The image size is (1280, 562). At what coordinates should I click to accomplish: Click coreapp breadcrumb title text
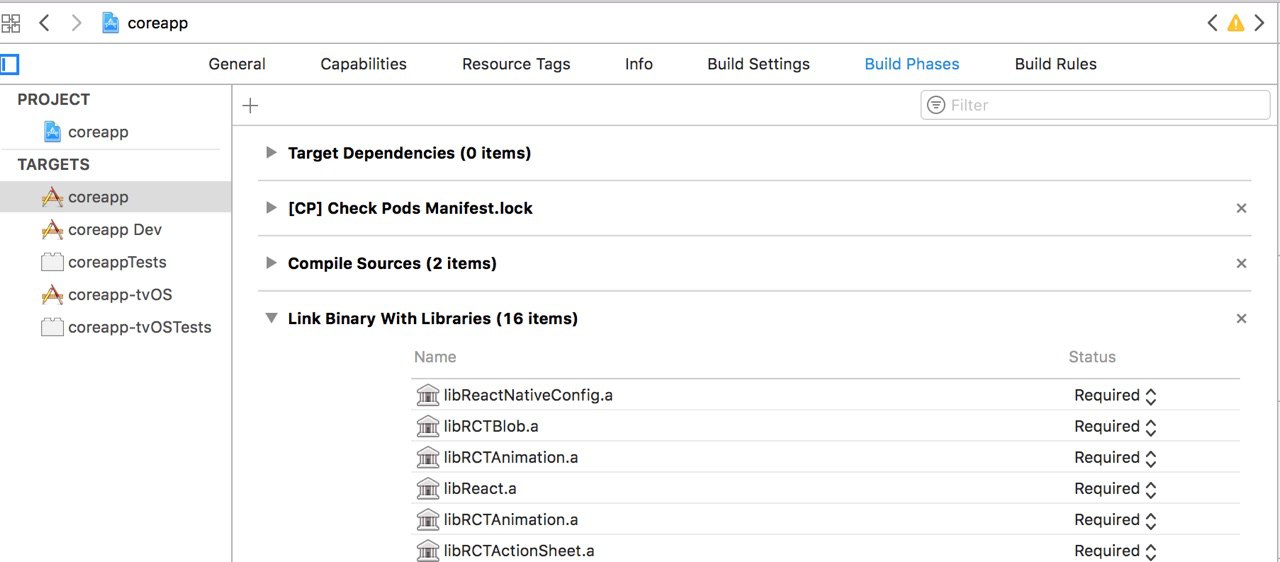[x=158, y=23]
